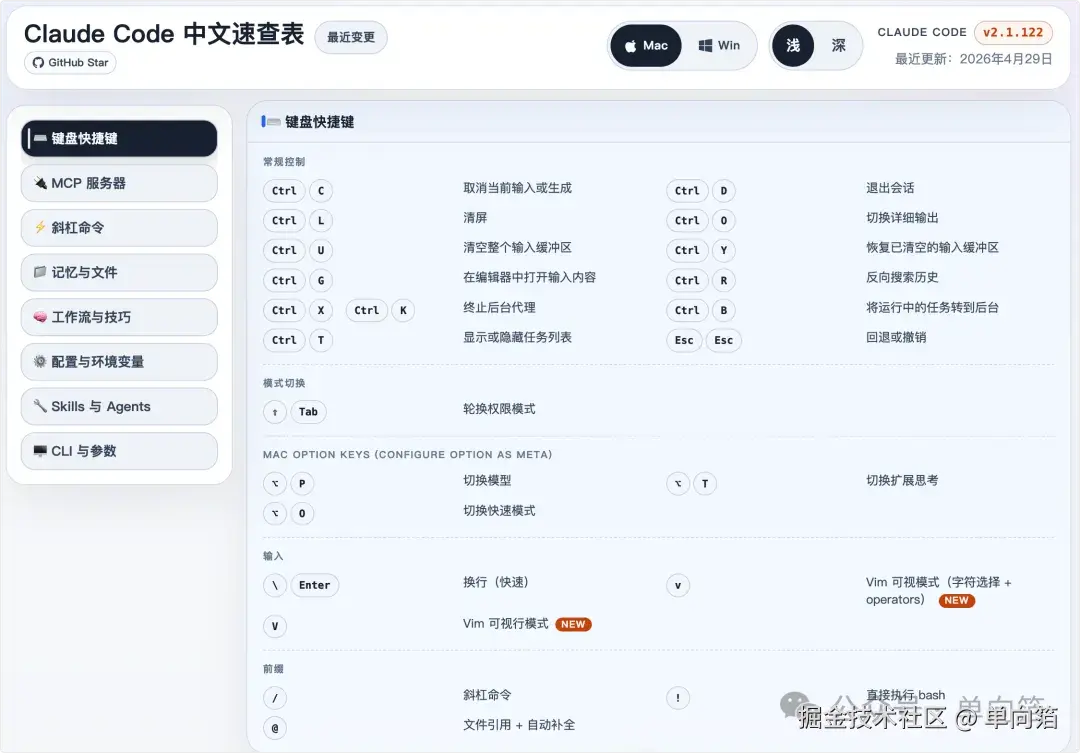Select the 深 dark theme
1080x753 pixels.
tap(838, 45)
